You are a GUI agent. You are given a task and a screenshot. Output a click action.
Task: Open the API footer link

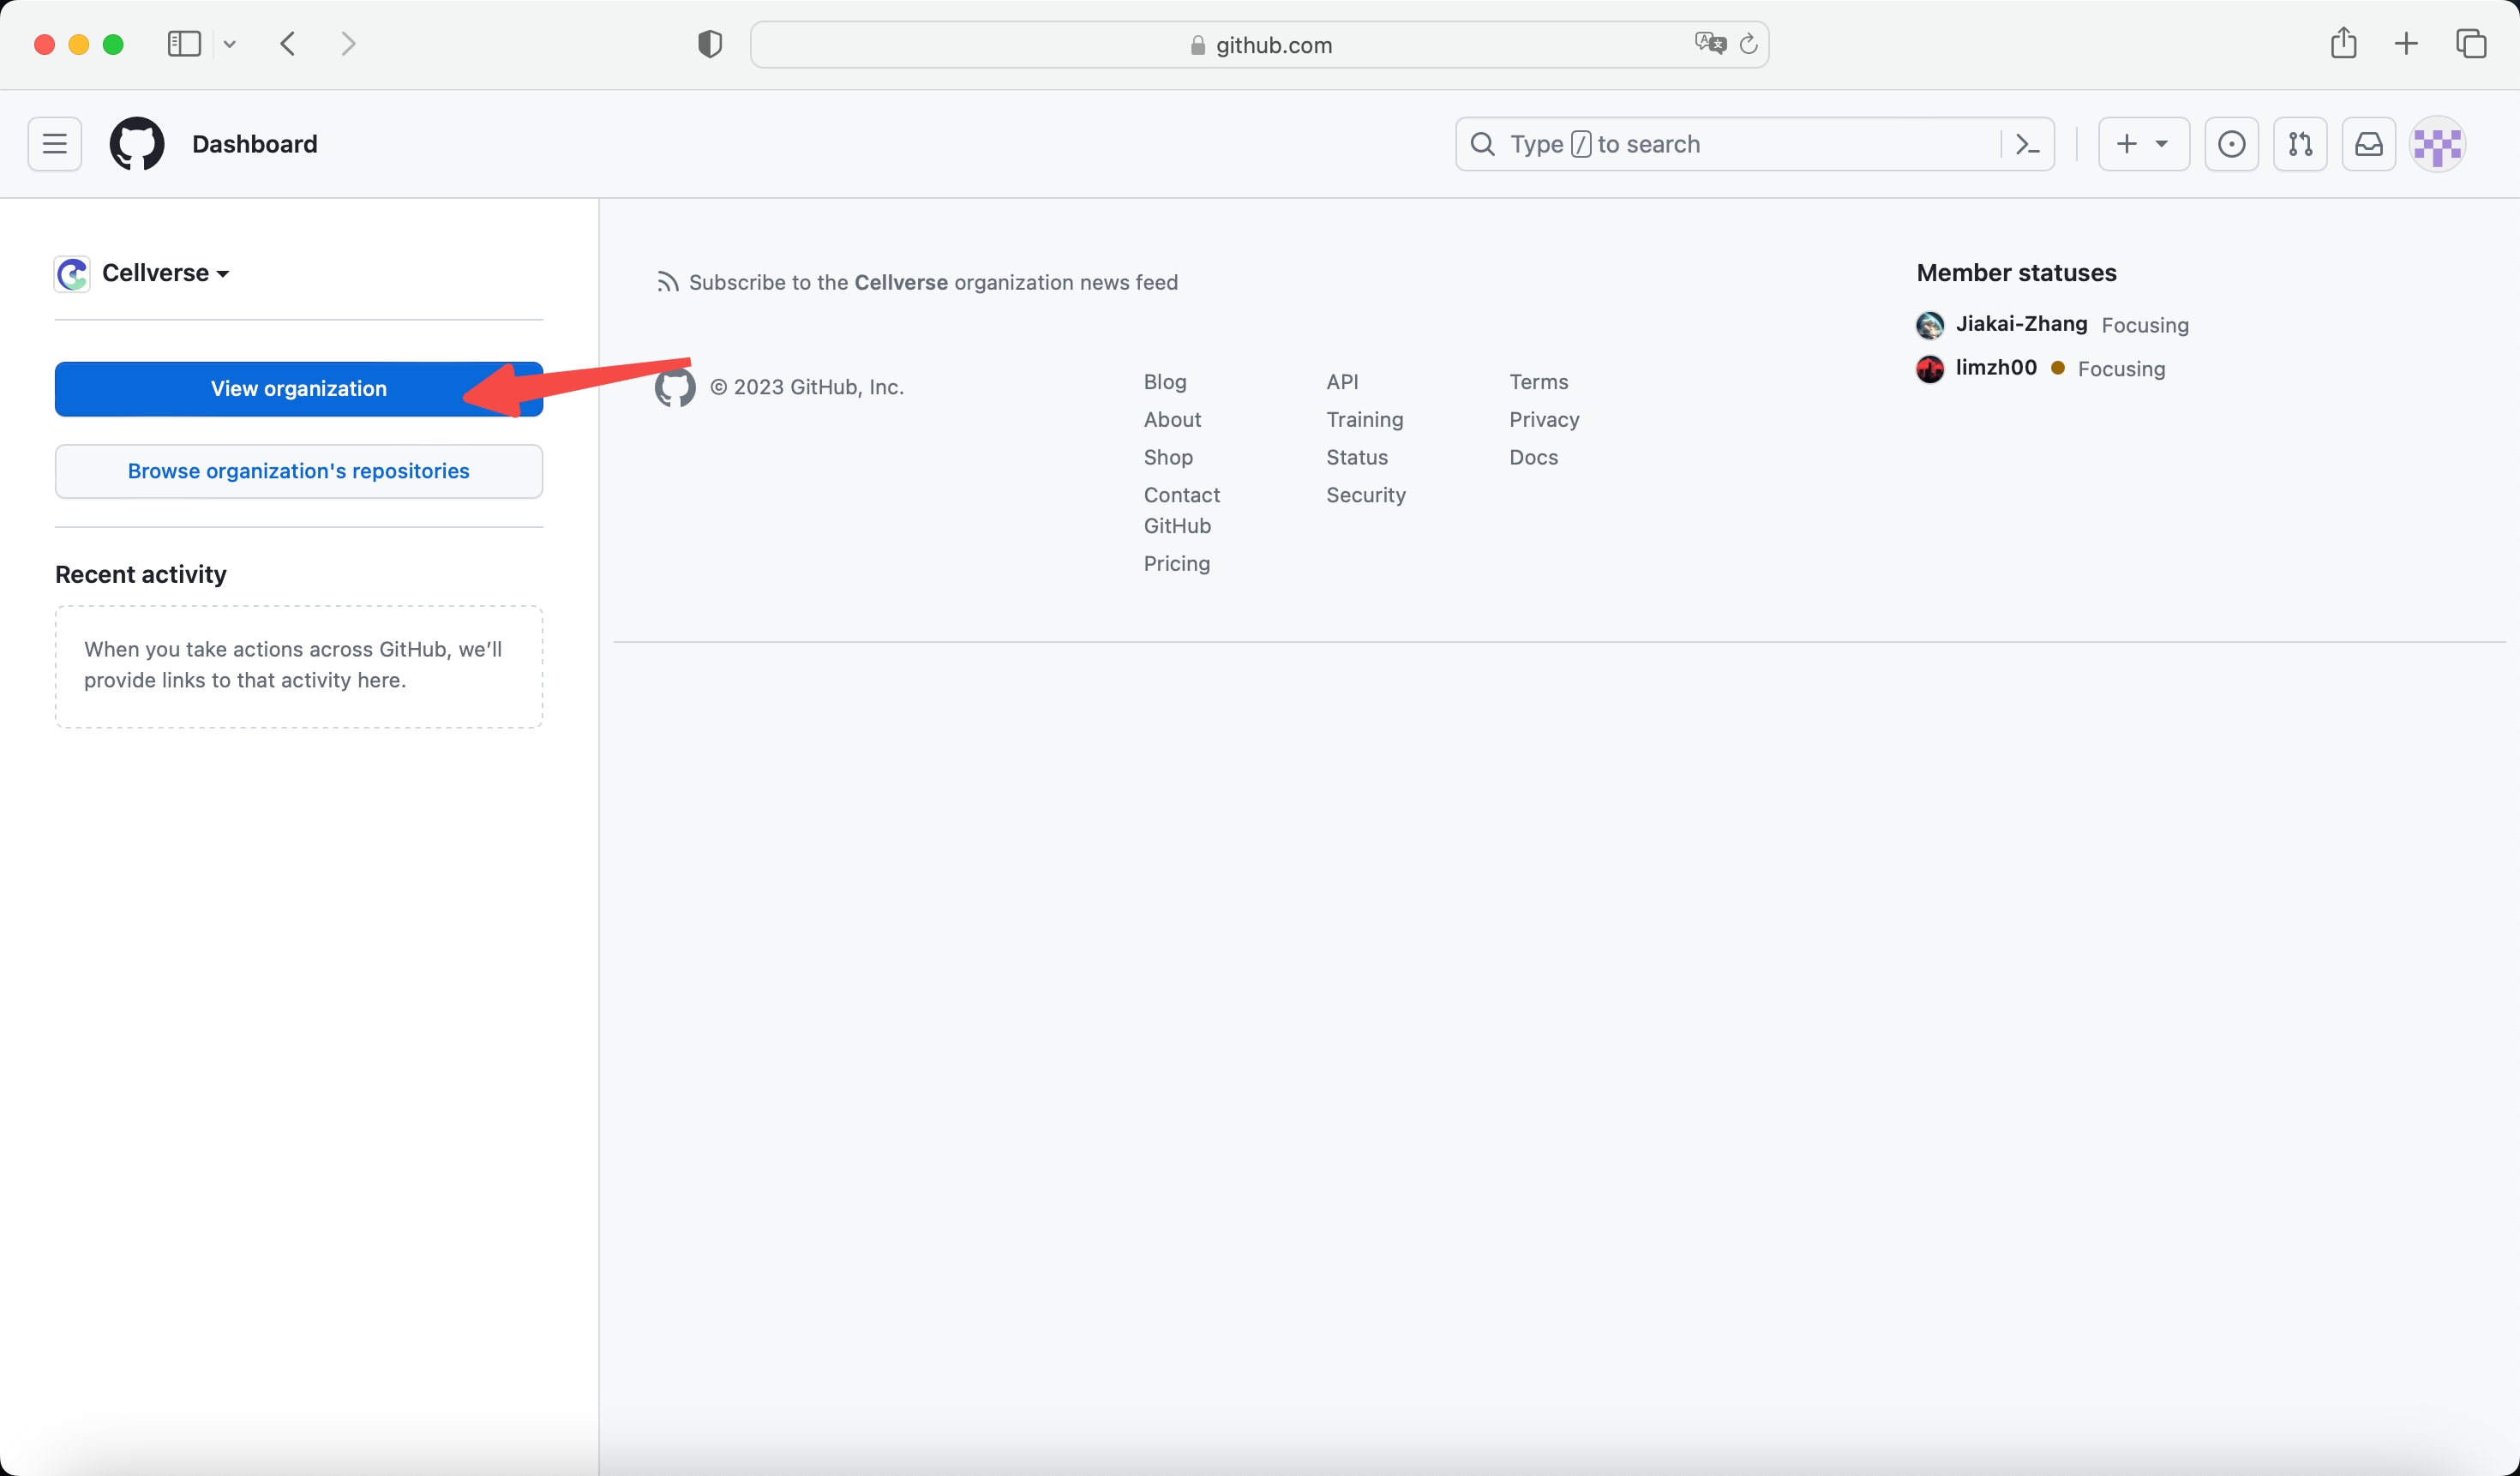click(x=1342, y=382)
